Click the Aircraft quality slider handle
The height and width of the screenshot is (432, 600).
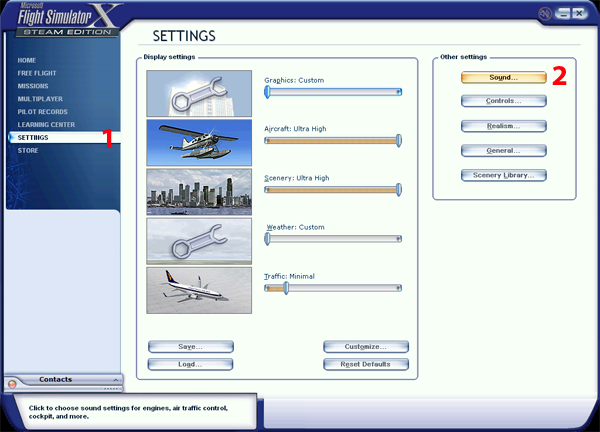click(x=399, y=140)
